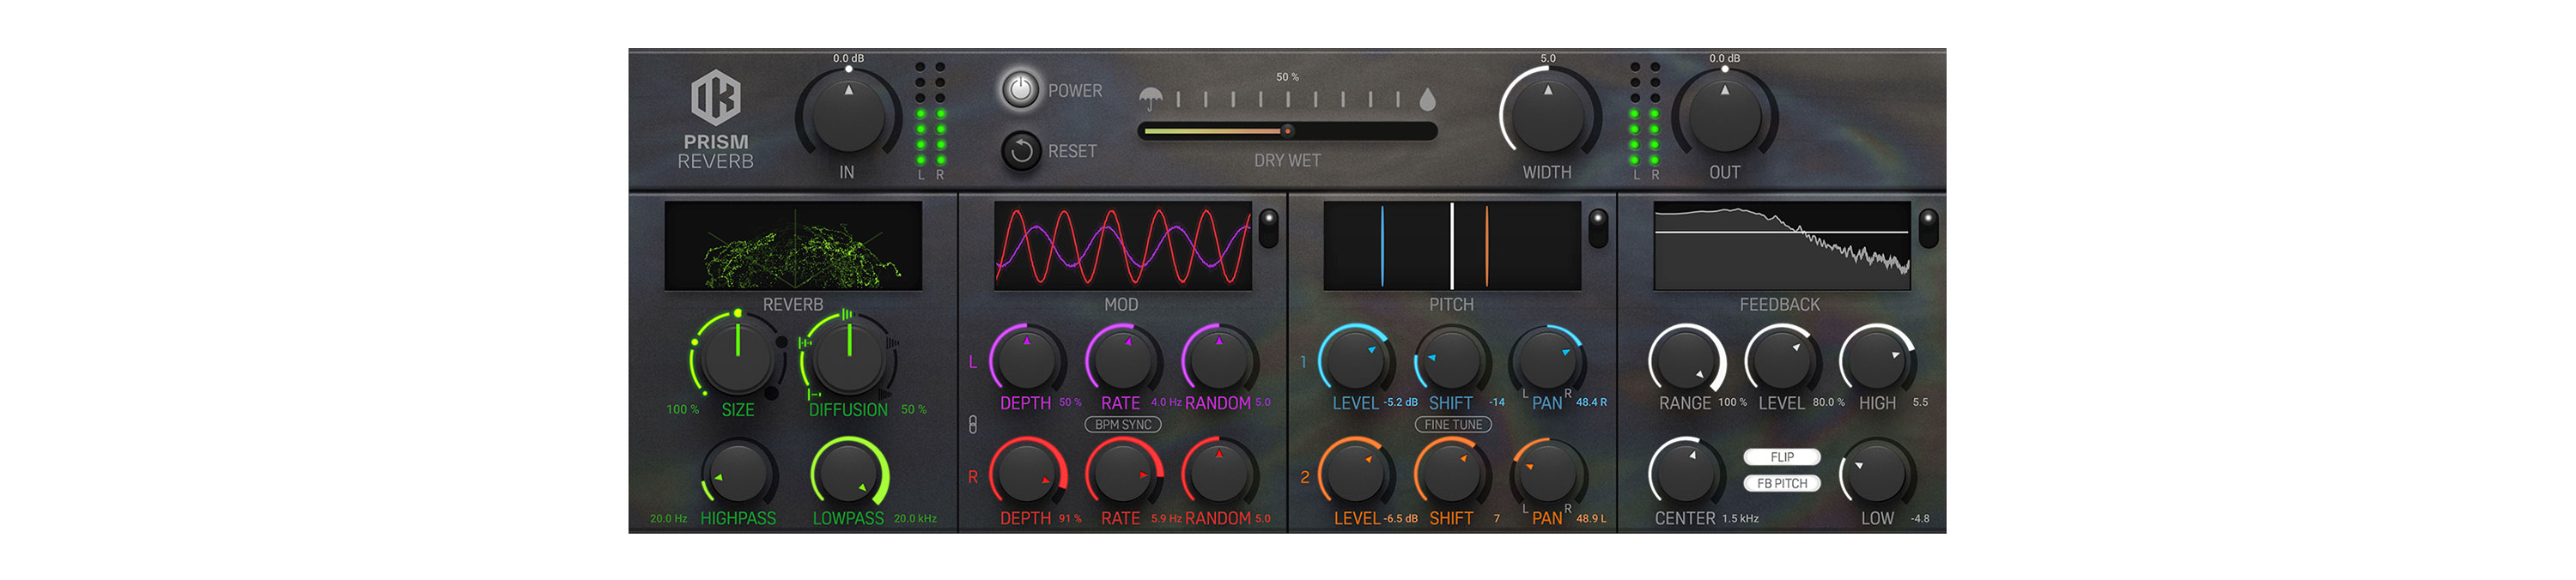Click the Reset circular arrow icon
Image resolution: width=2576 pixels, height=580 pixels.
(x=1020, y=151)
